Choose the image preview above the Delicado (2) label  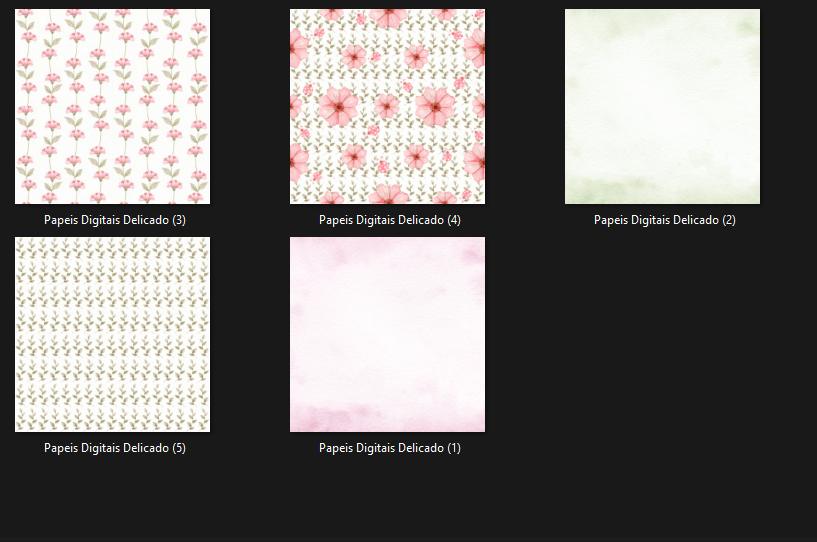pyautogui.click(x=662, y=106)
